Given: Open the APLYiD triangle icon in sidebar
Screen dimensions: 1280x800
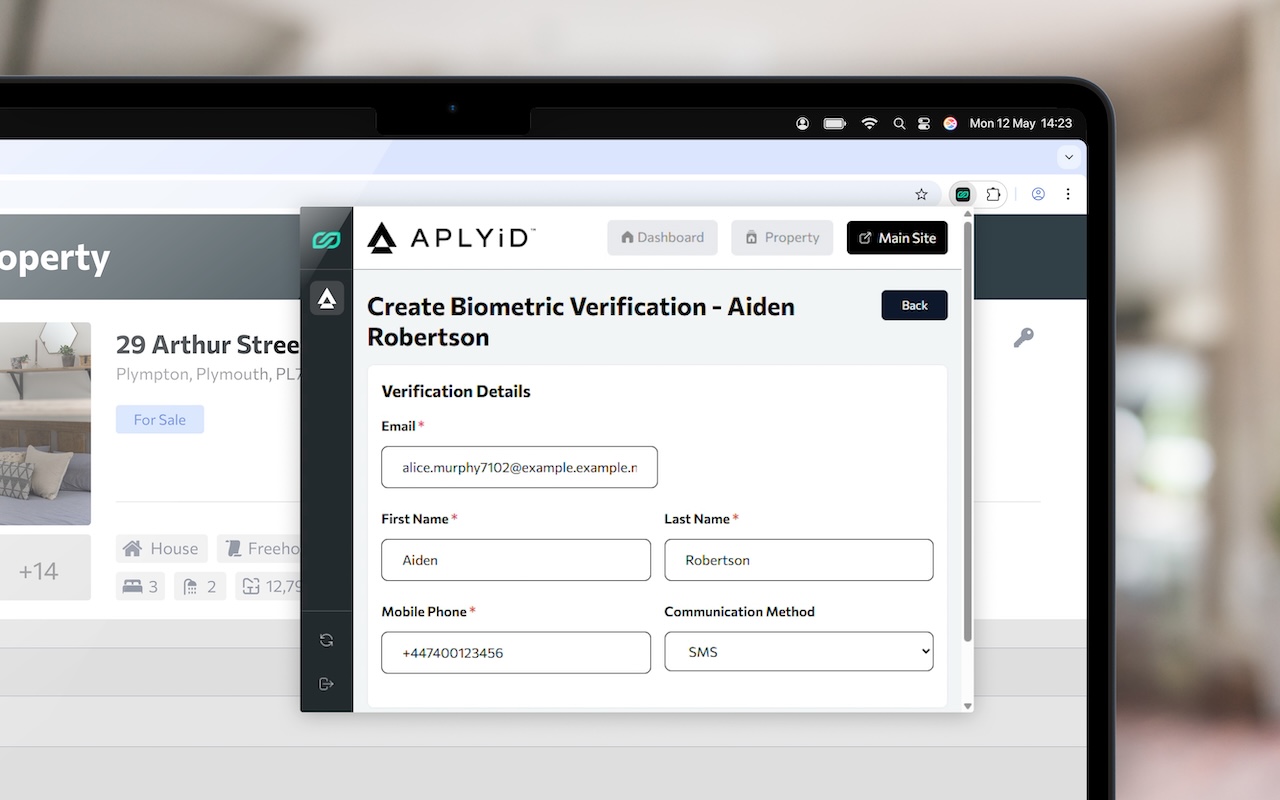Looking at the screenshot, I should tap(327, 298).
